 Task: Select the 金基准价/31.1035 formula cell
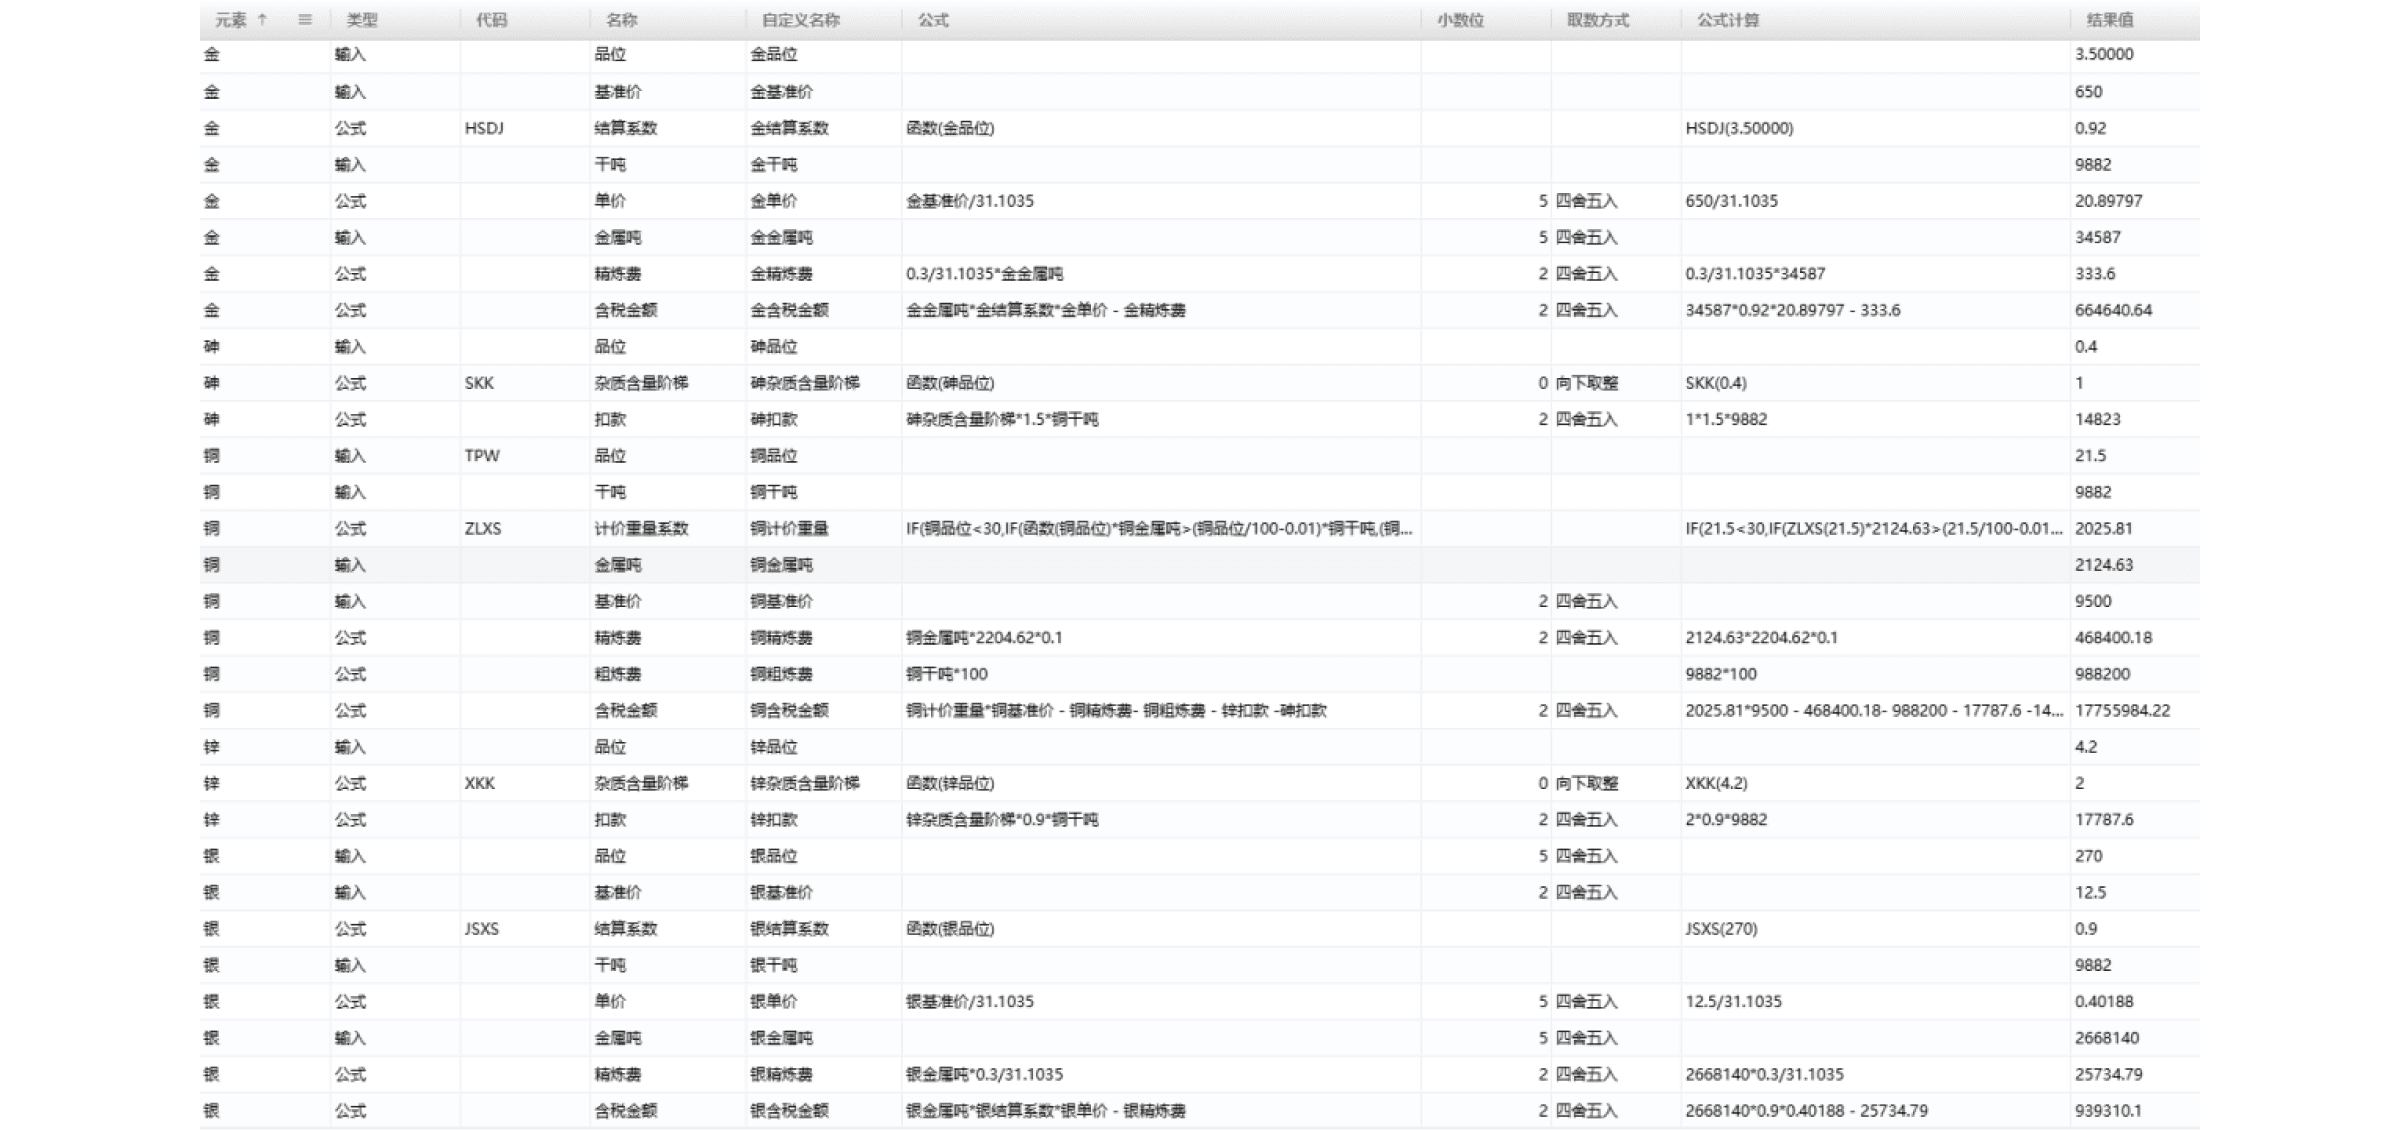coord(970,201)
